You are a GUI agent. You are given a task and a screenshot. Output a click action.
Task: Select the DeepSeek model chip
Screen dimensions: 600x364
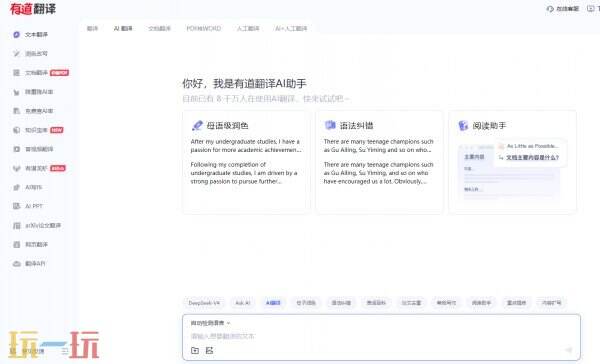[x=204, y=303]
